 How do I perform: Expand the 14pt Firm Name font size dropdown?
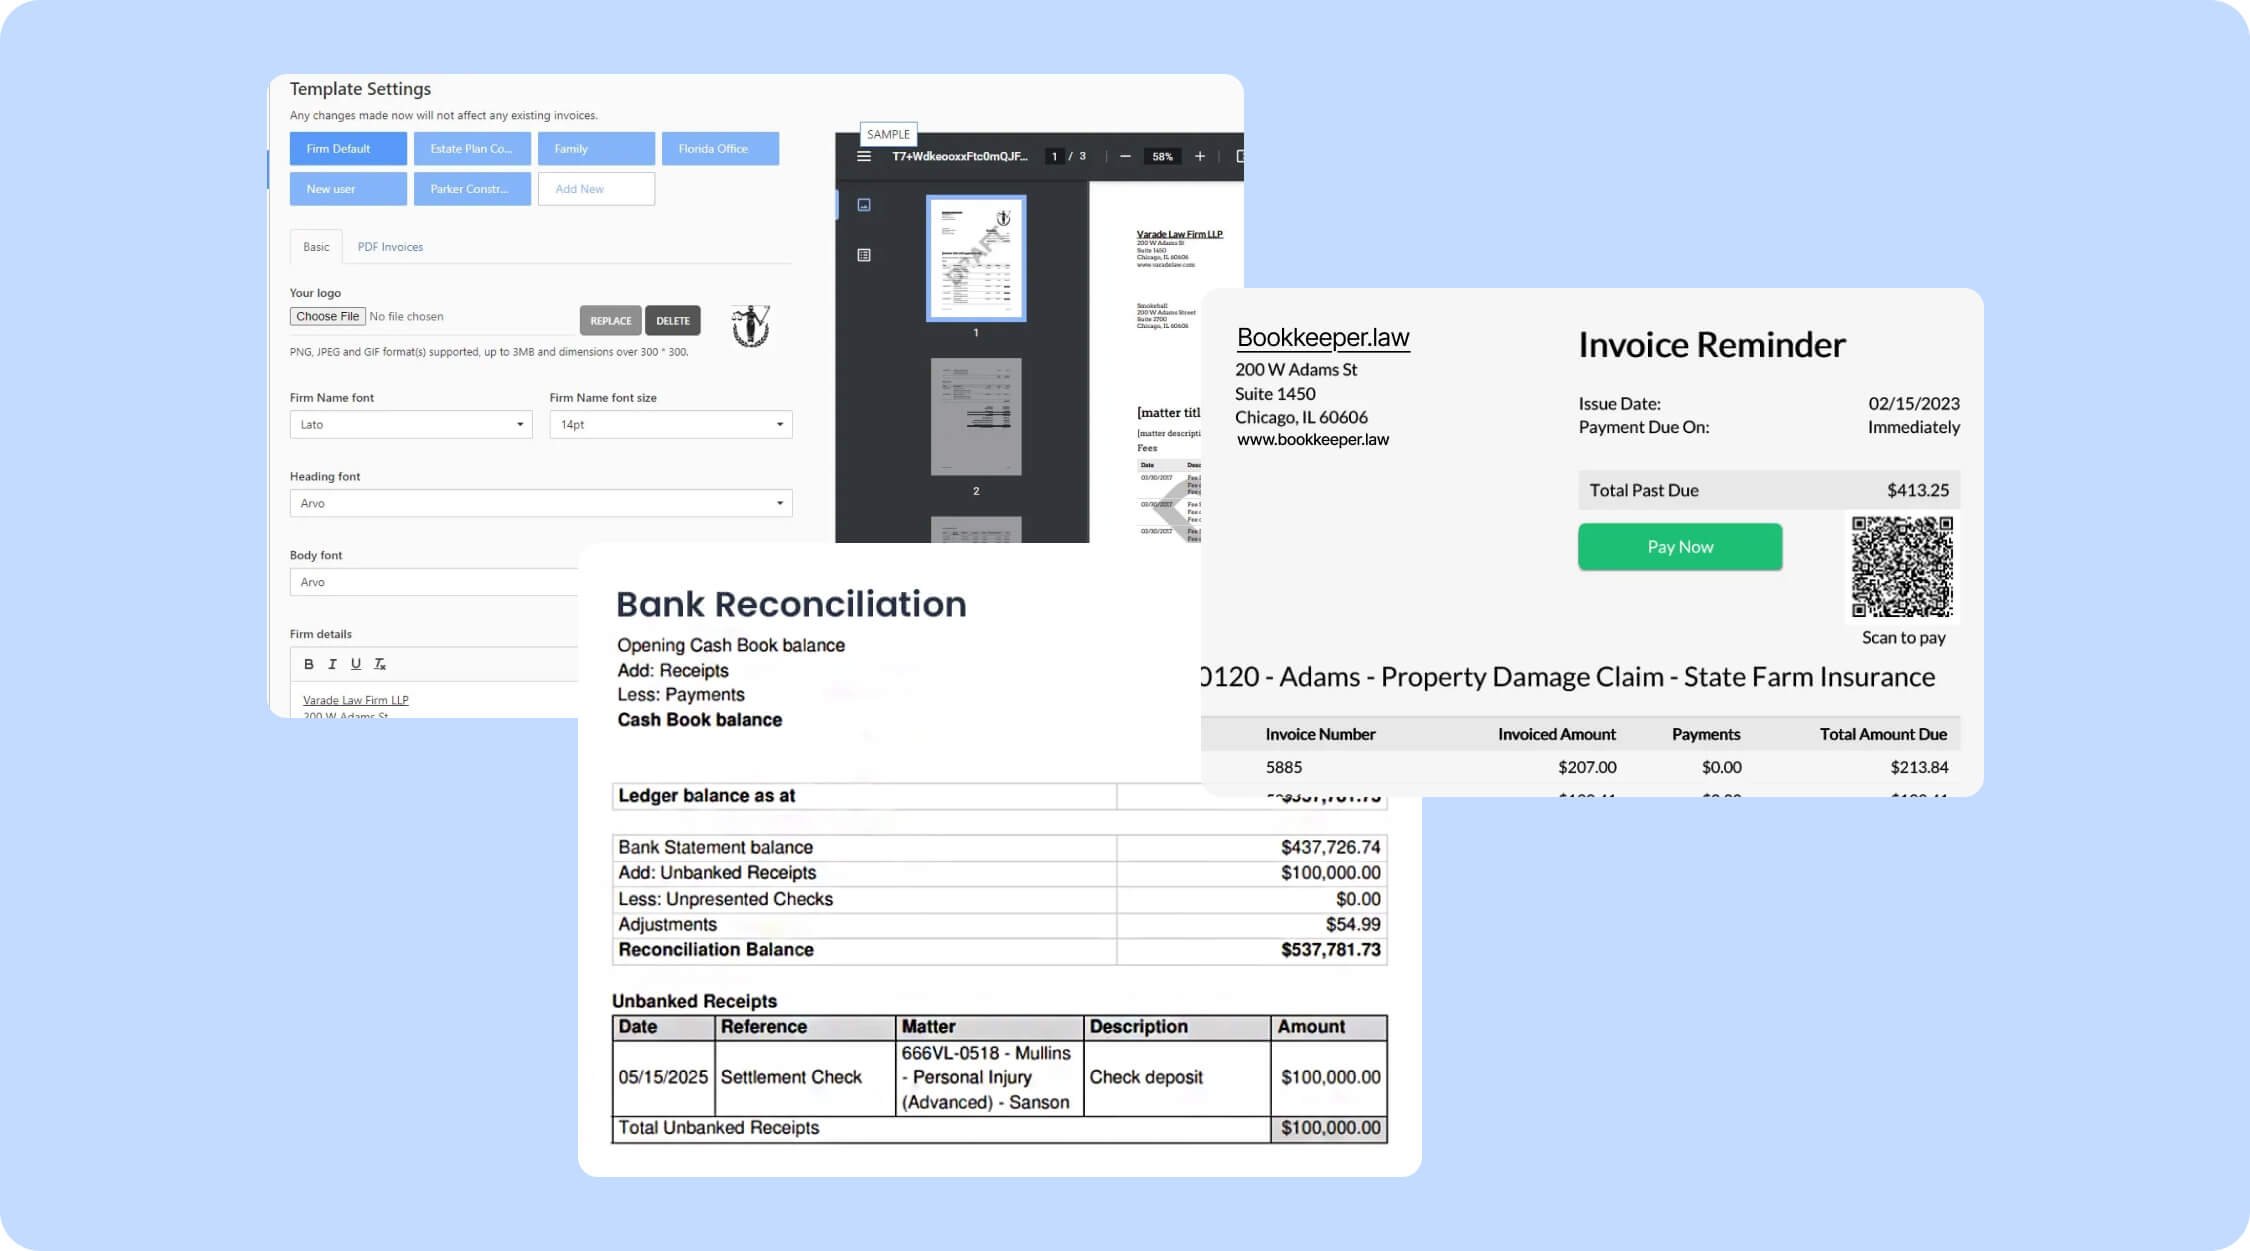[x=670, y=424]
